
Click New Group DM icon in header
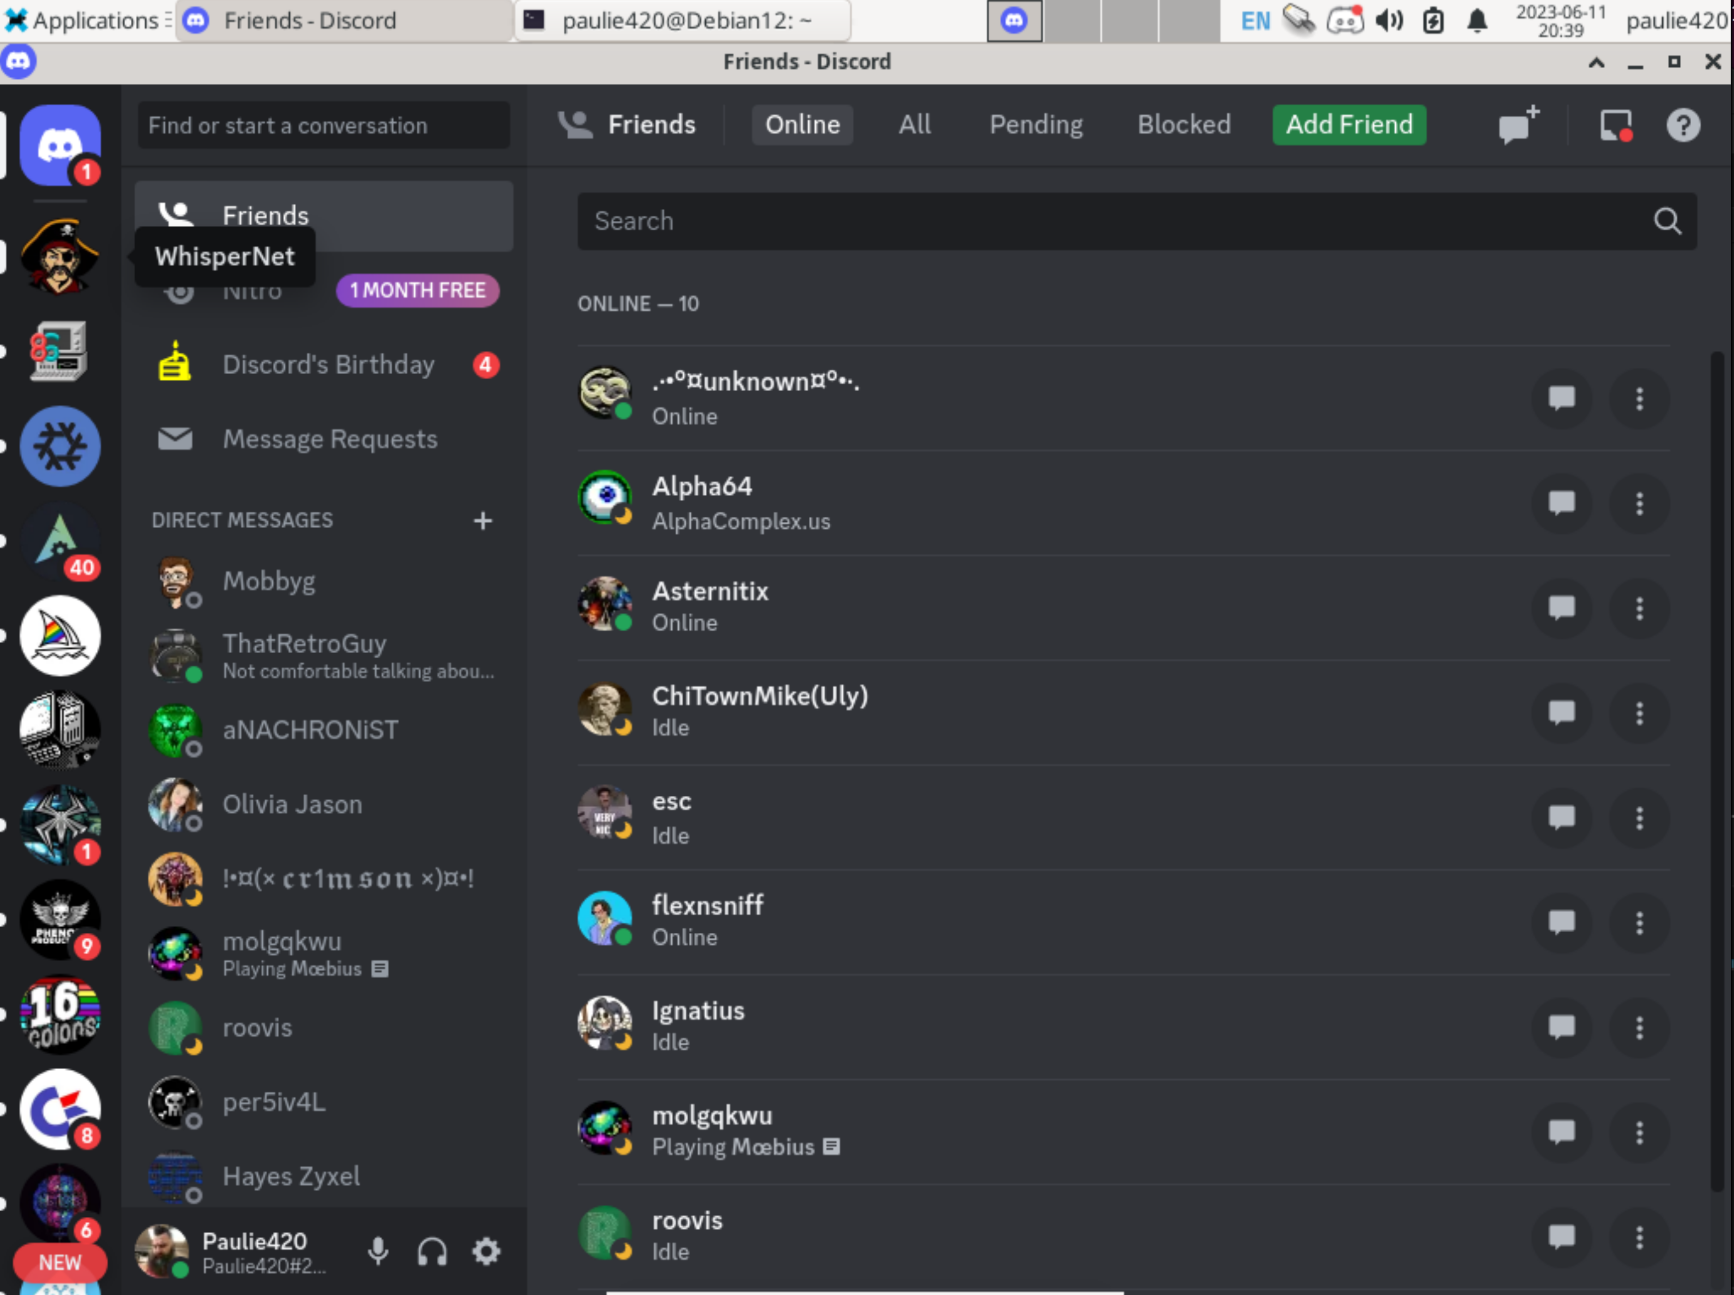click(1518, 125)
